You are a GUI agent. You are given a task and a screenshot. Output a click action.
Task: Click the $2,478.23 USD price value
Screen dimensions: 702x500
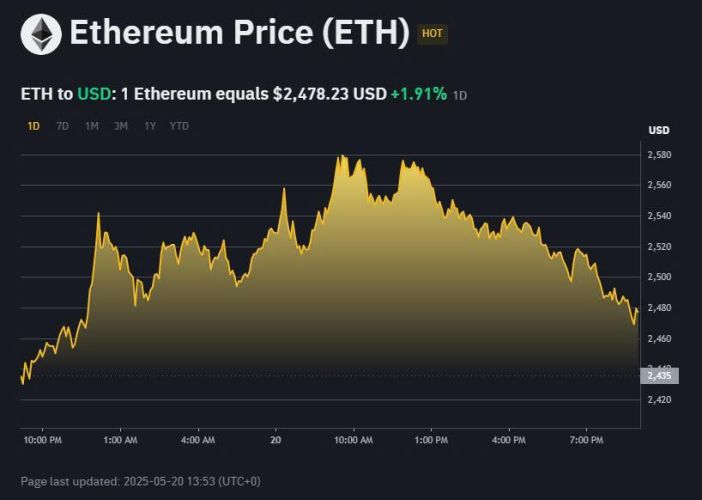[329, 94]
